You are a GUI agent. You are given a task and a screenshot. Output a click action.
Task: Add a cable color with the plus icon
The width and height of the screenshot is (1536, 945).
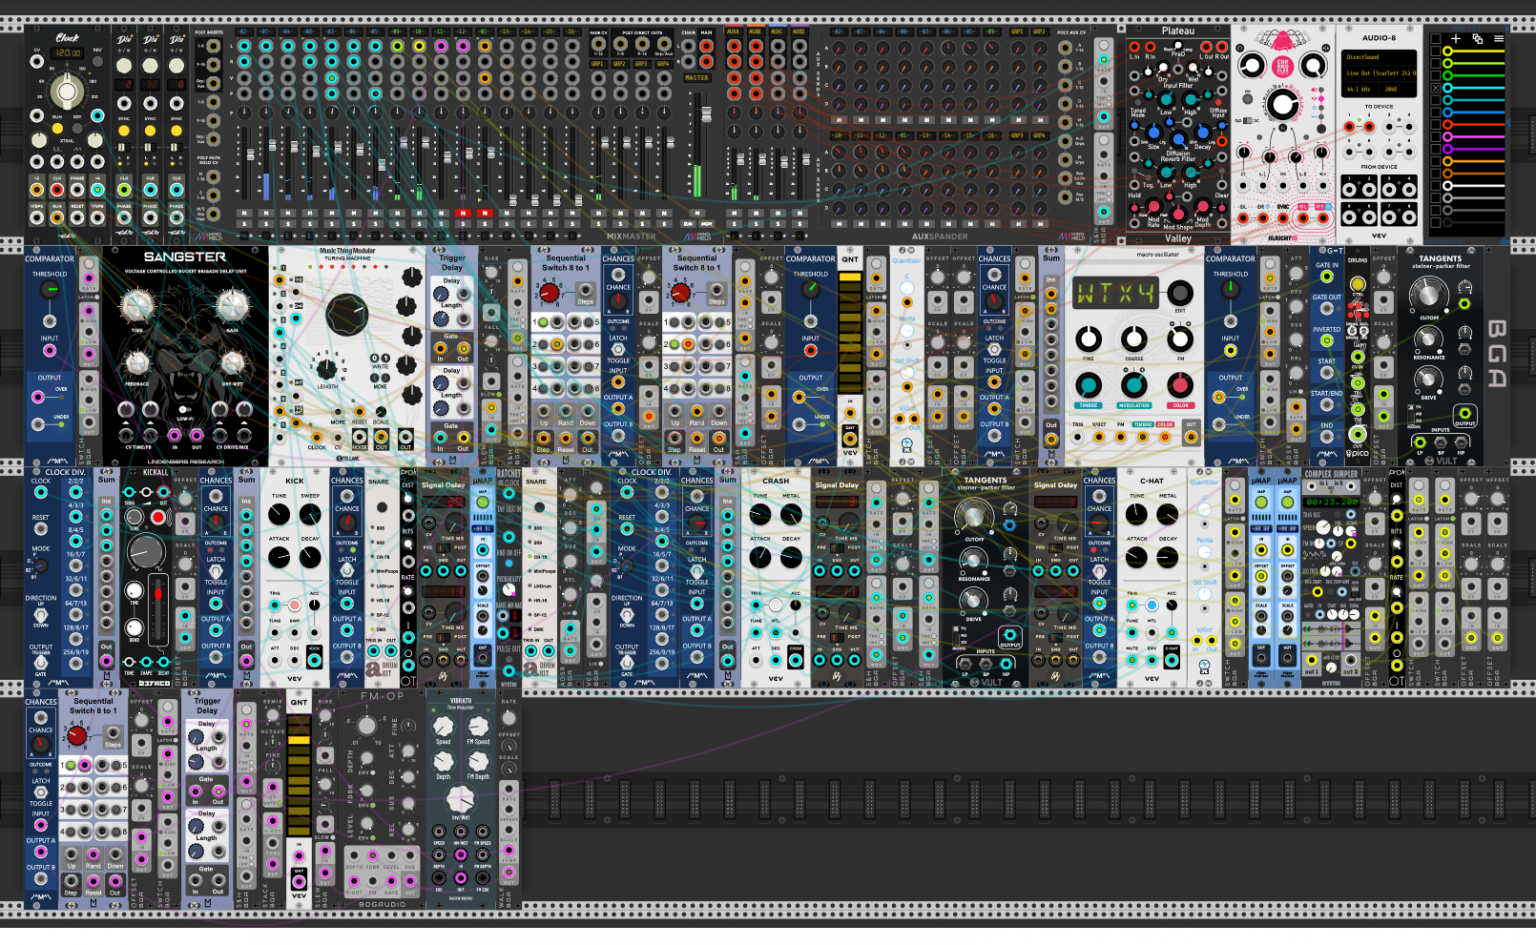[x=1455, y=38]
